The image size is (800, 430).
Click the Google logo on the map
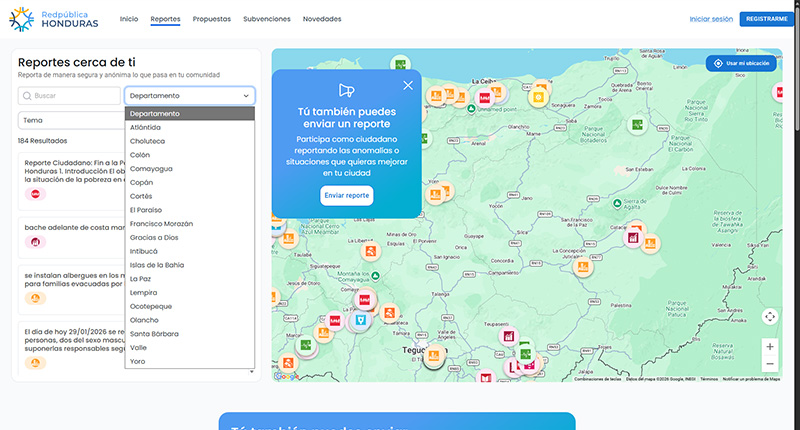pyautogui.click(x=285, y=376)
